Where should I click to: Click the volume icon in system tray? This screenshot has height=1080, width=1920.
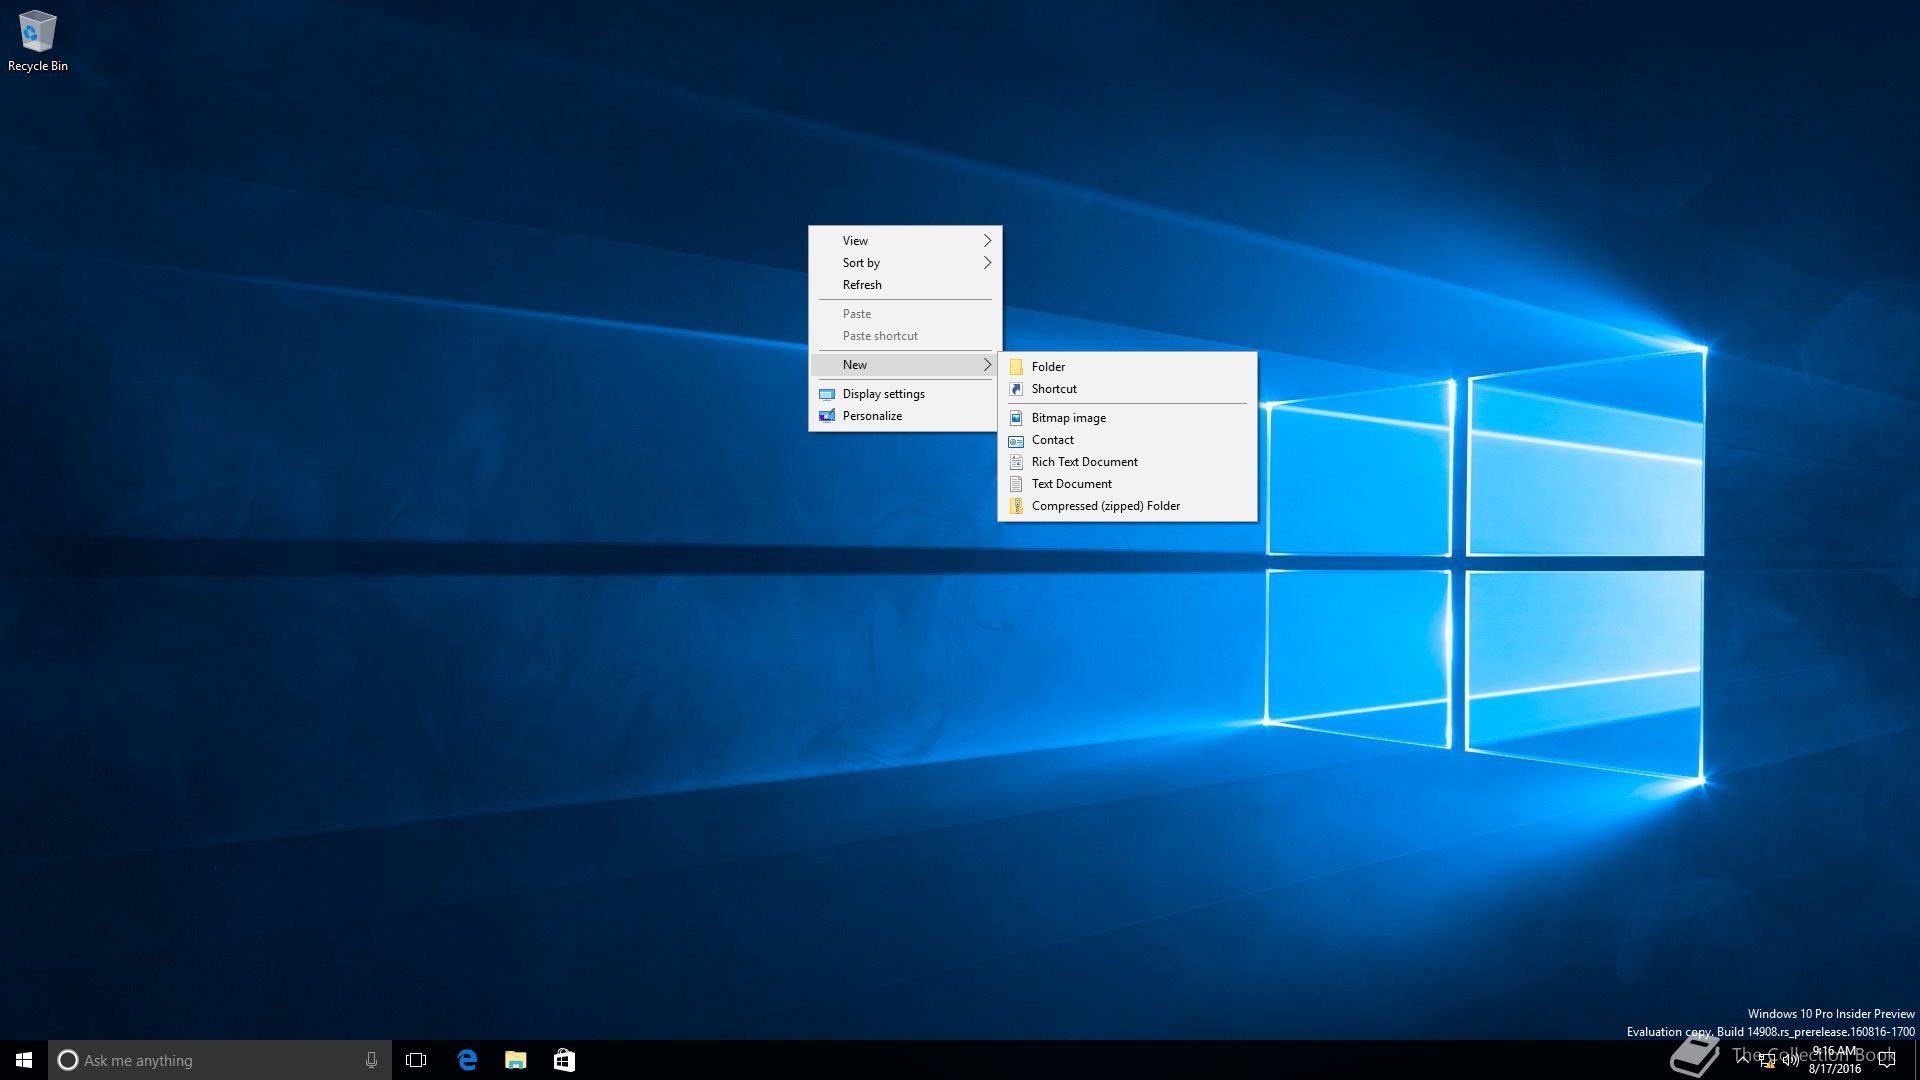[1790, 1060]
